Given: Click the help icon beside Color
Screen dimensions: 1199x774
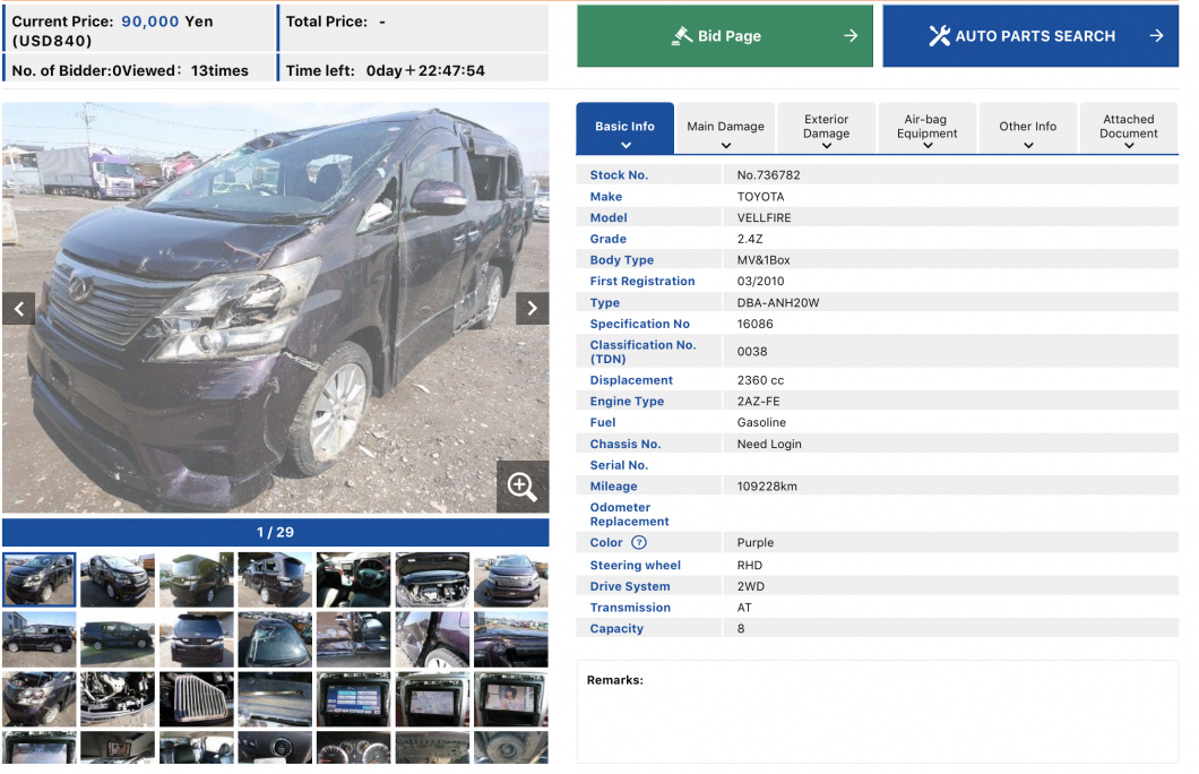Looking at the screenshot, I should point(639,543).
